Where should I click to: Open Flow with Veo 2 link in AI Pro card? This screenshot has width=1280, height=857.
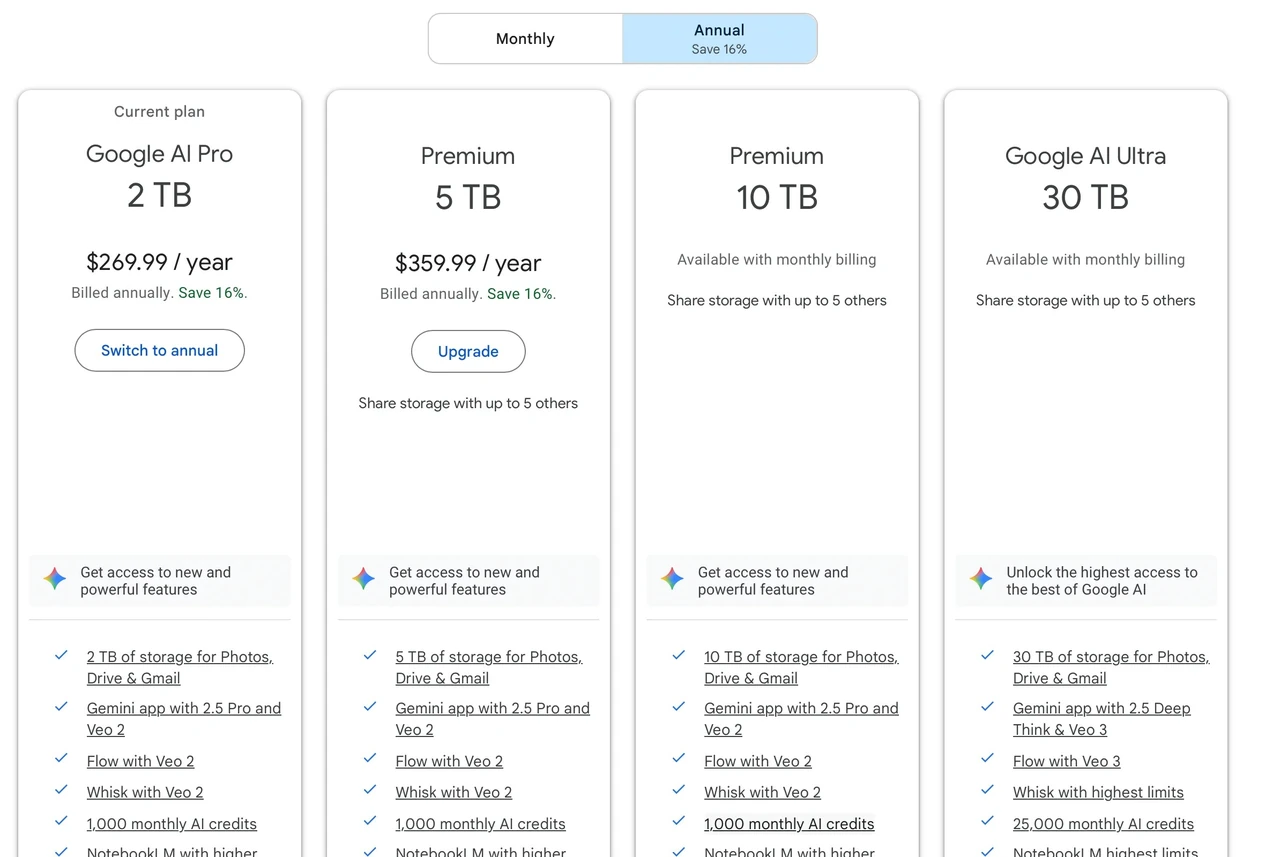(x=141, y=761)
